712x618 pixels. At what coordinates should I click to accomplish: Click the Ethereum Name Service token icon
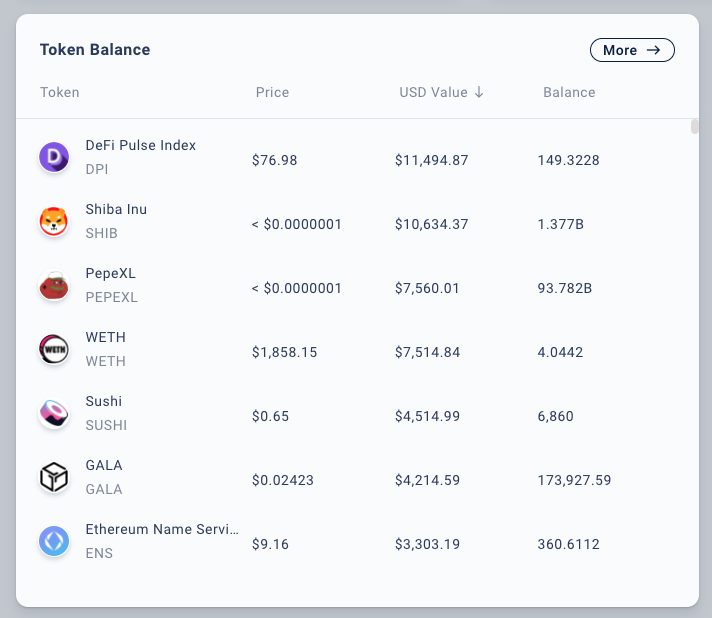pyautogui.click(x=54, y=541)
